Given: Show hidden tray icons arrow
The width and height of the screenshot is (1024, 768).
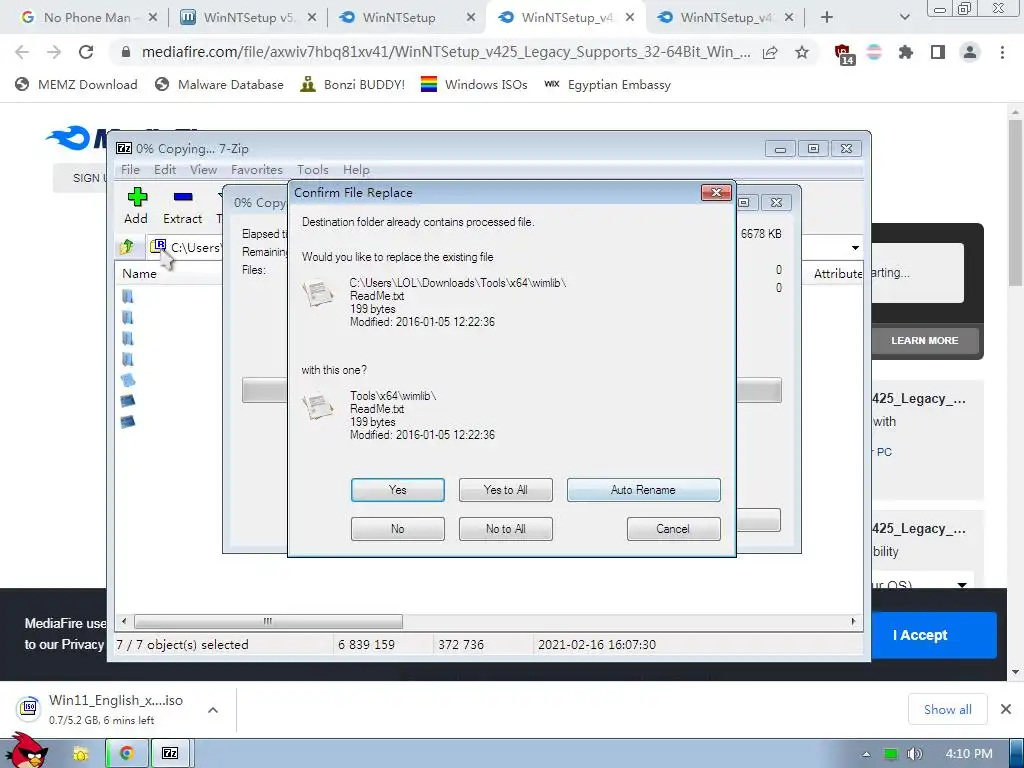Looking at the screenshot, I should pos(866,754).
